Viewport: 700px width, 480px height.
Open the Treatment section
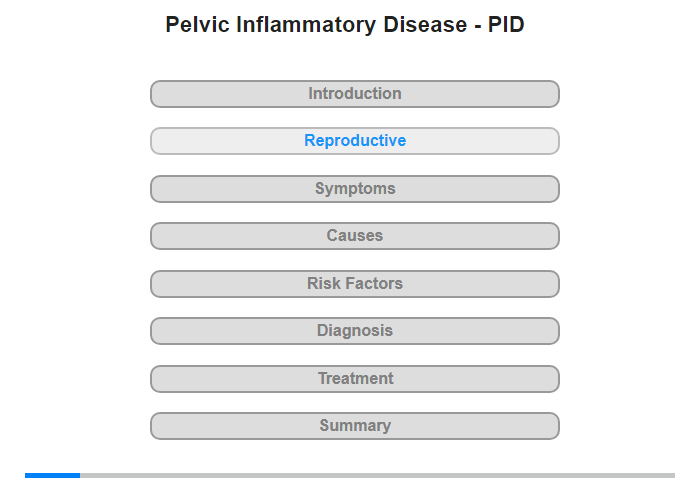point(355,379)
